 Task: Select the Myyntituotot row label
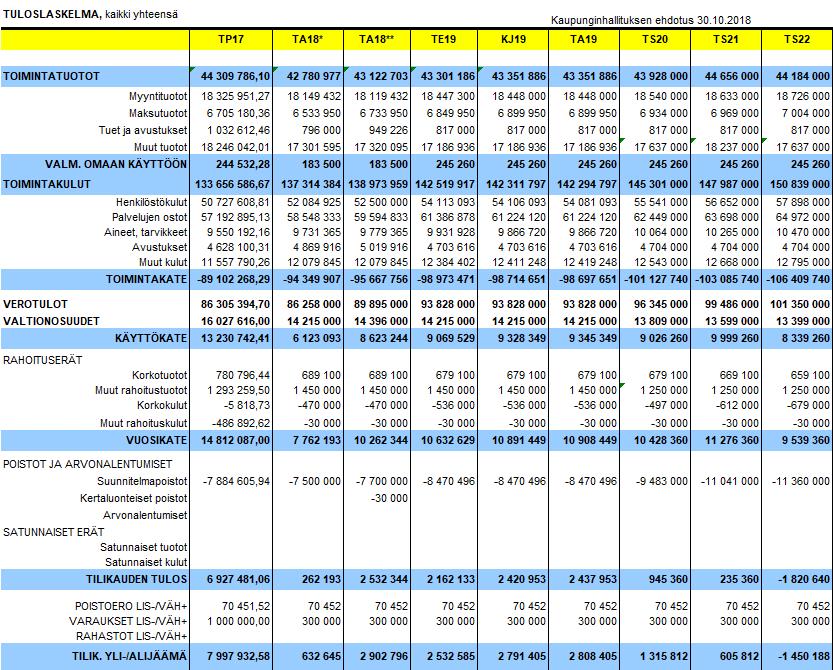point(158,96)
